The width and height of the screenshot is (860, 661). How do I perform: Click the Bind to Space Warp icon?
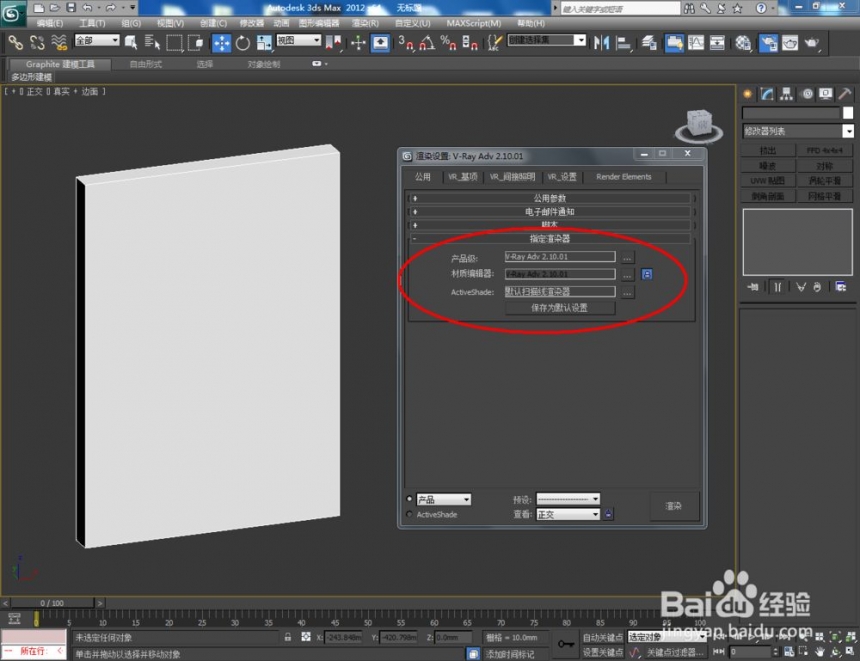click(x=59, y=42)
